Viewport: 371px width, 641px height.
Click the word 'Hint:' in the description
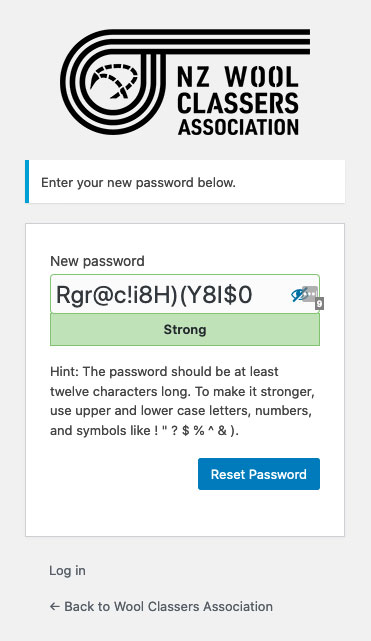[65, 372]
